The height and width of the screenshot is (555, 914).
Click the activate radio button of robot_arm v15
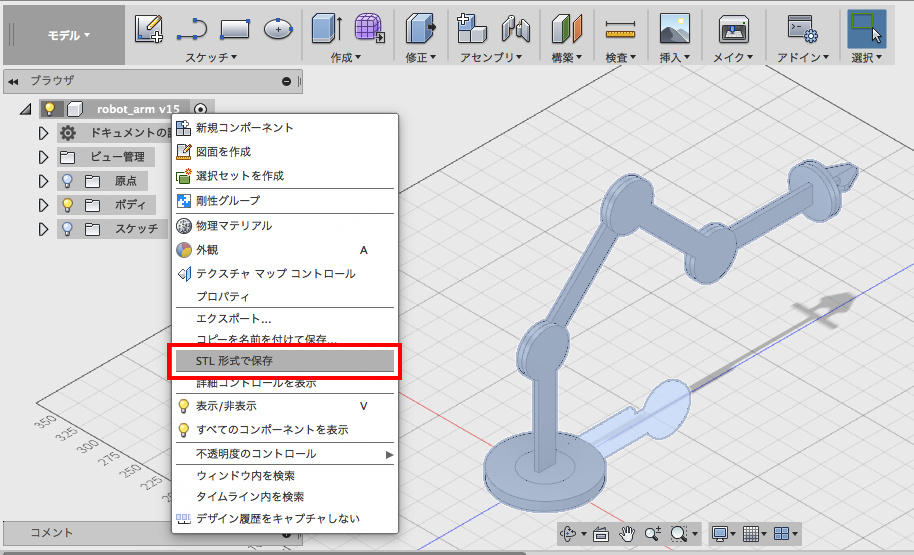pos(200,109)
